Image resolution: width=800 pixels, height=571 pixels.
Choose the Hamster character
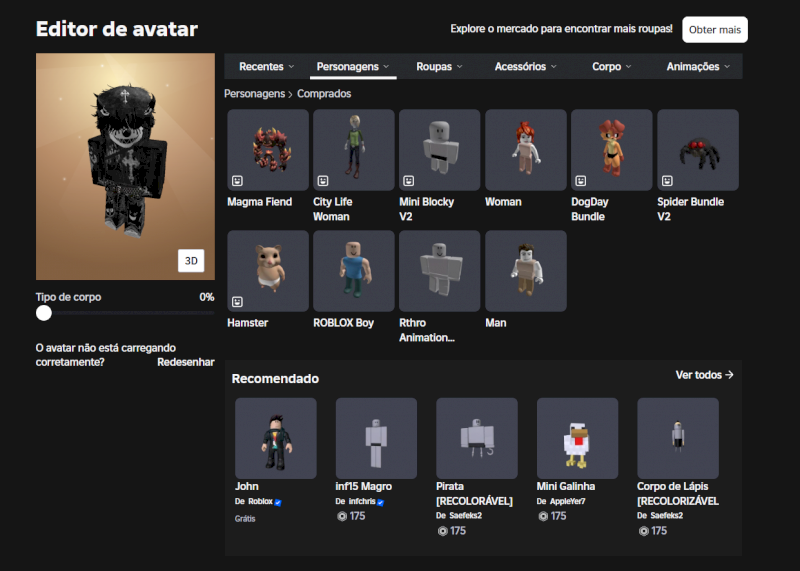[268, 271]
